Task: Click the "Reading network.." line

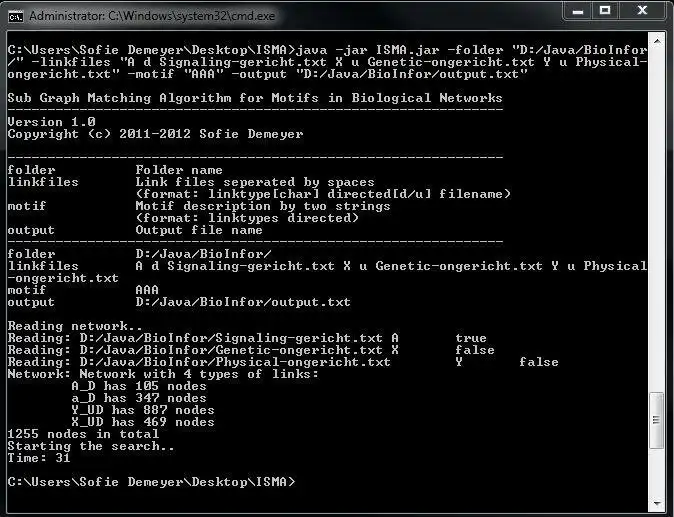Action: 73,326
